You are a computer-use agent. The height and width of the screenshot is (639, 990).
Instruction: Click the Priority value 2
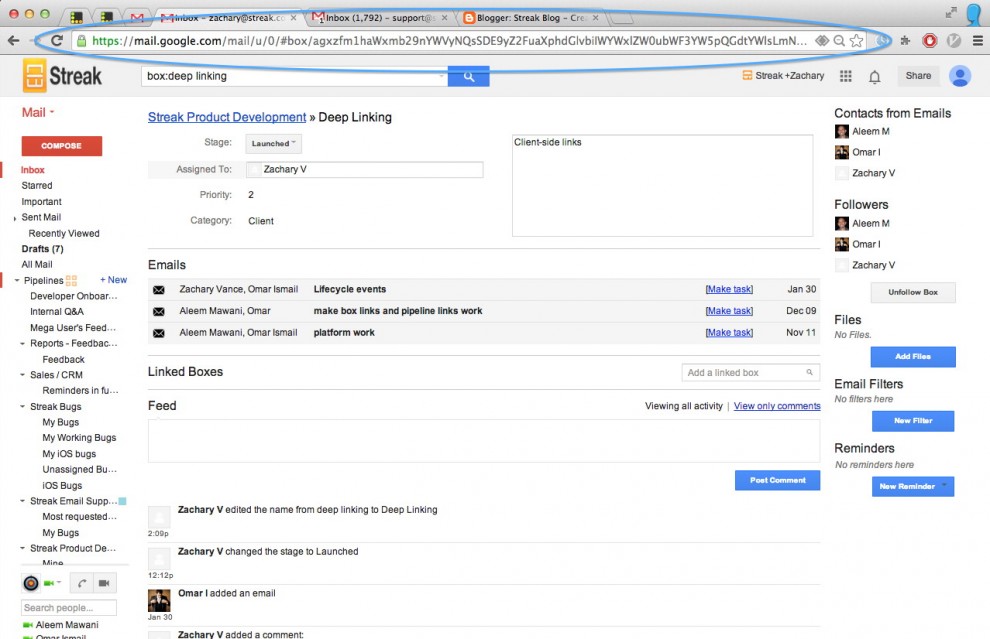pyautogui.click(x=251, y=195)
